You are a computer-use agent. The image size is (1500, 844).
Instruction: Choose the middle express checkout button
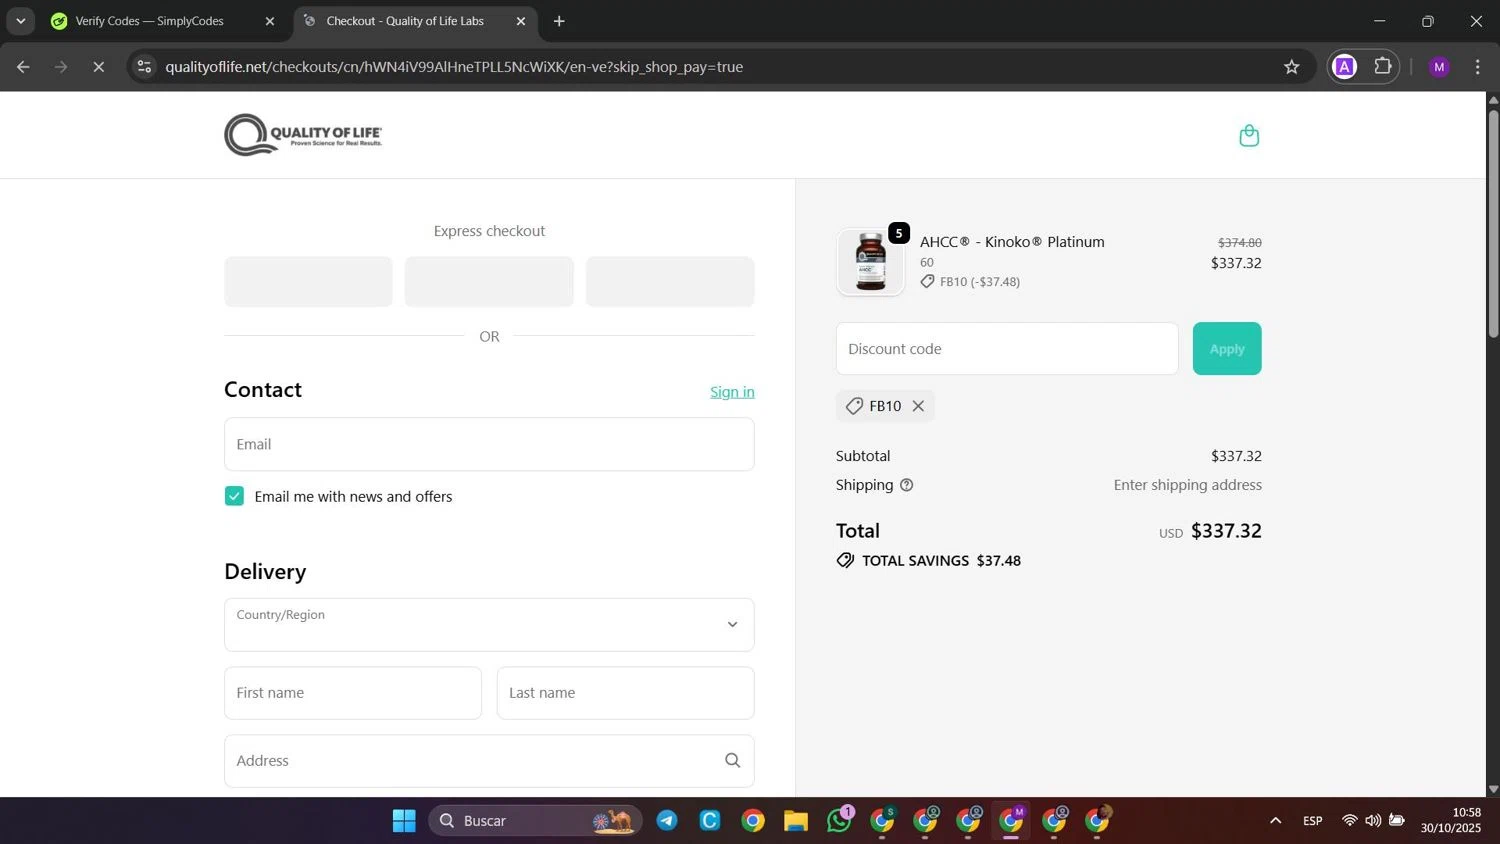pos(489,281)
